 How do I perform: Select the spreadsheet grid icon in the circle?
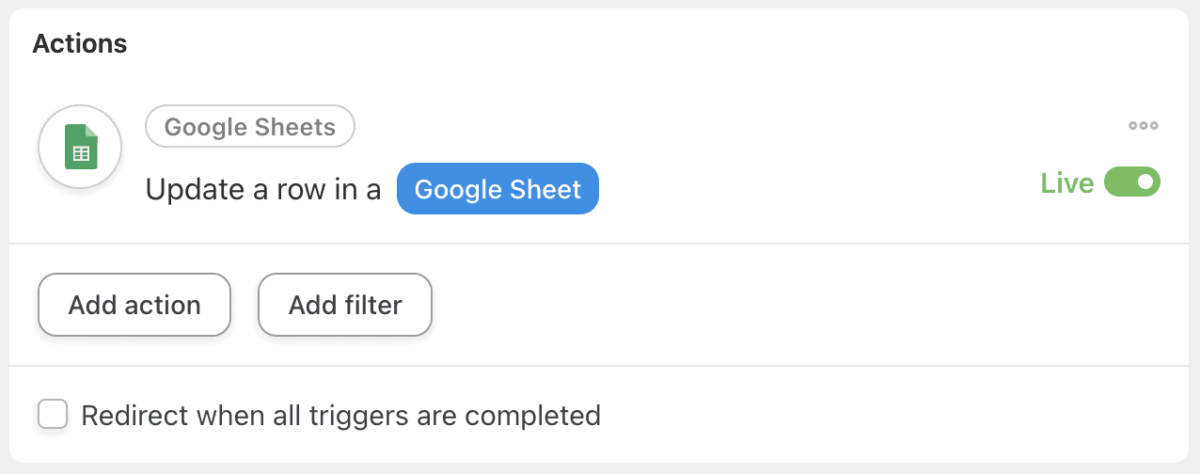pos(80,148)
